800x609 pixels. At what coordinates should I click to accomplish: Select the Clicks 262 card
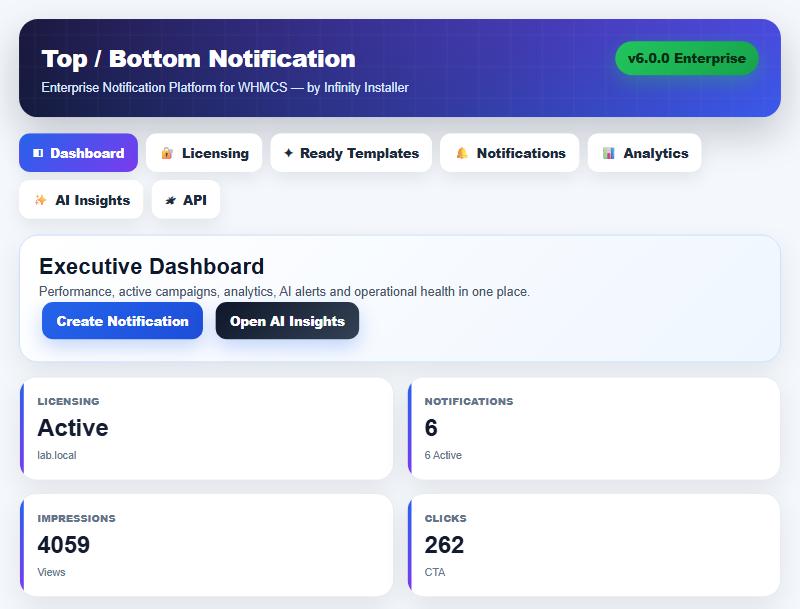(x=594, y=545)
